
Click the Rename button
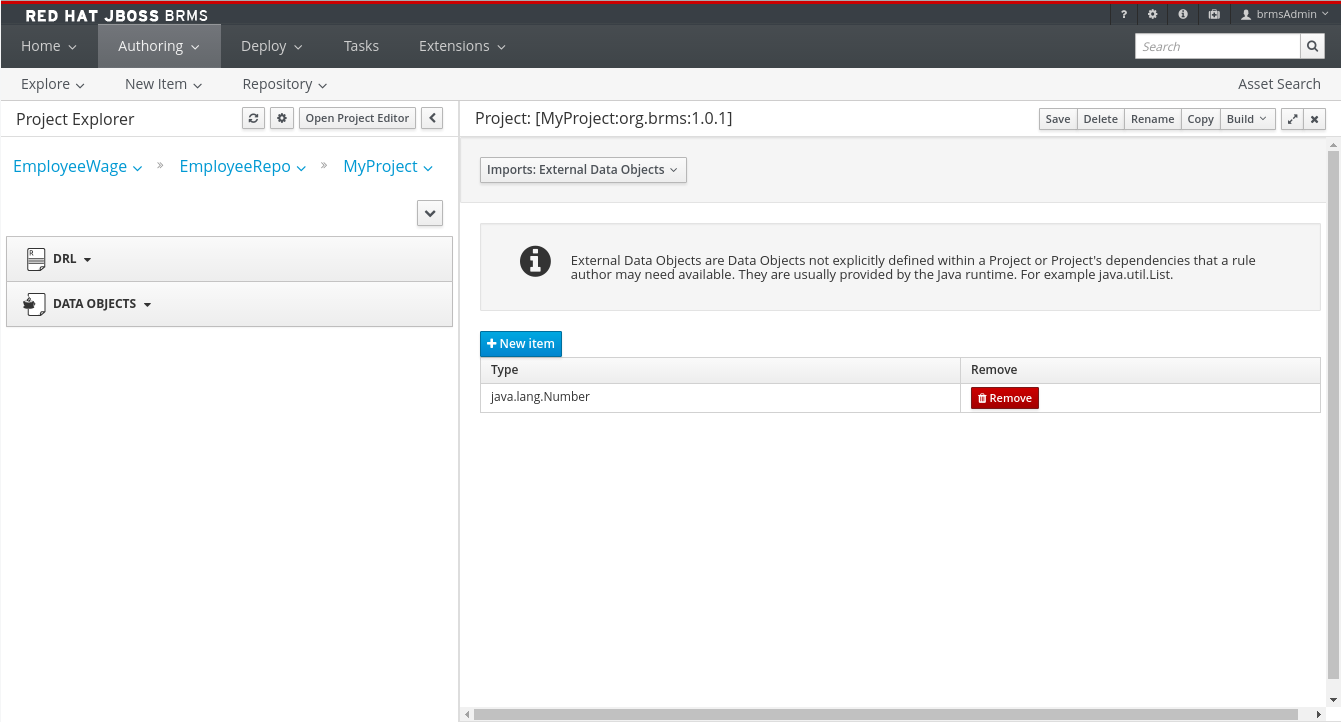pyautogui.click(x=1152, y=119)
